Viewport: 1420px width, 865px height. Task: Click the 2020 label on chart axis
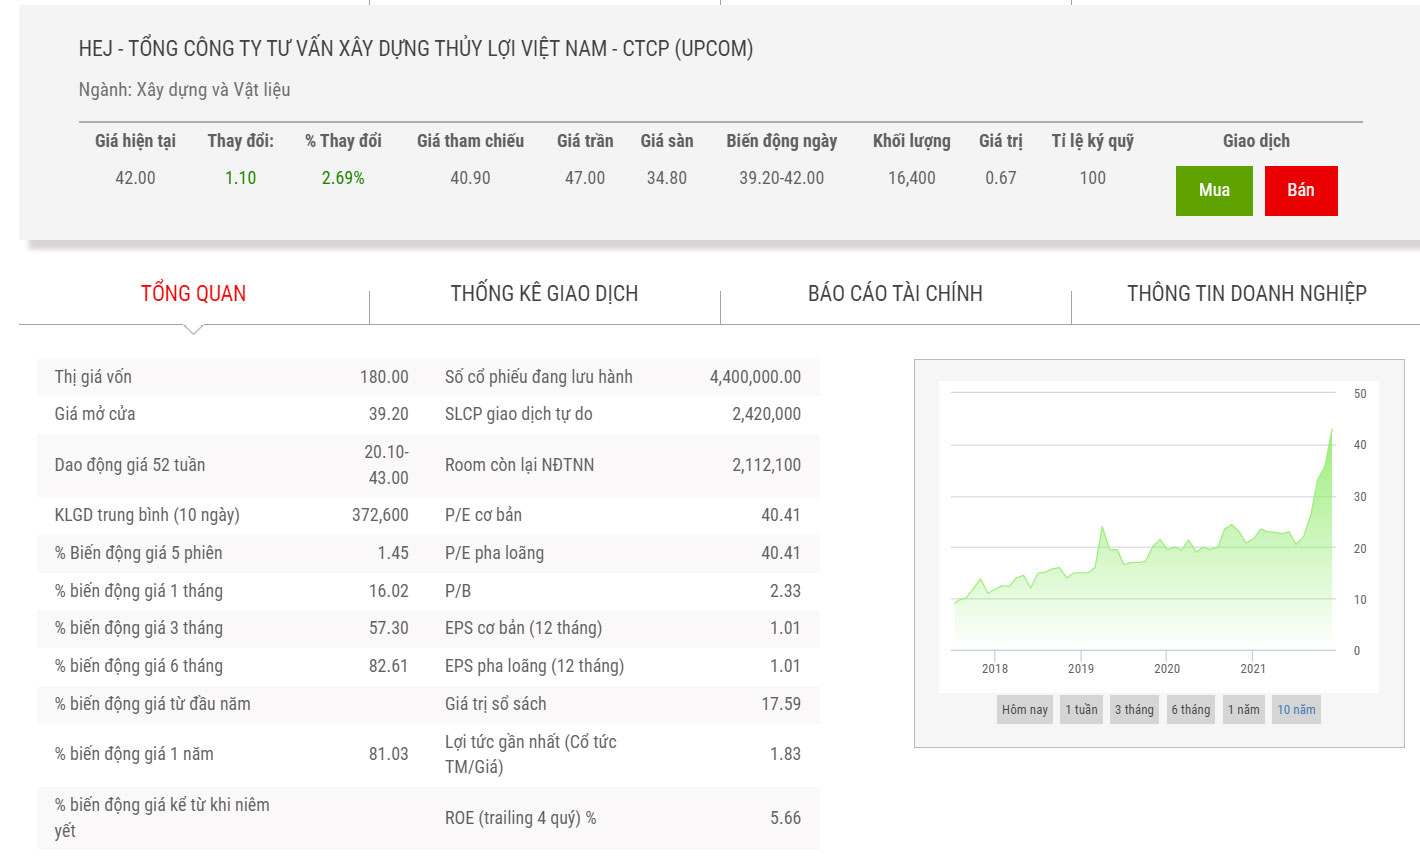click(x=1167, y=669)
